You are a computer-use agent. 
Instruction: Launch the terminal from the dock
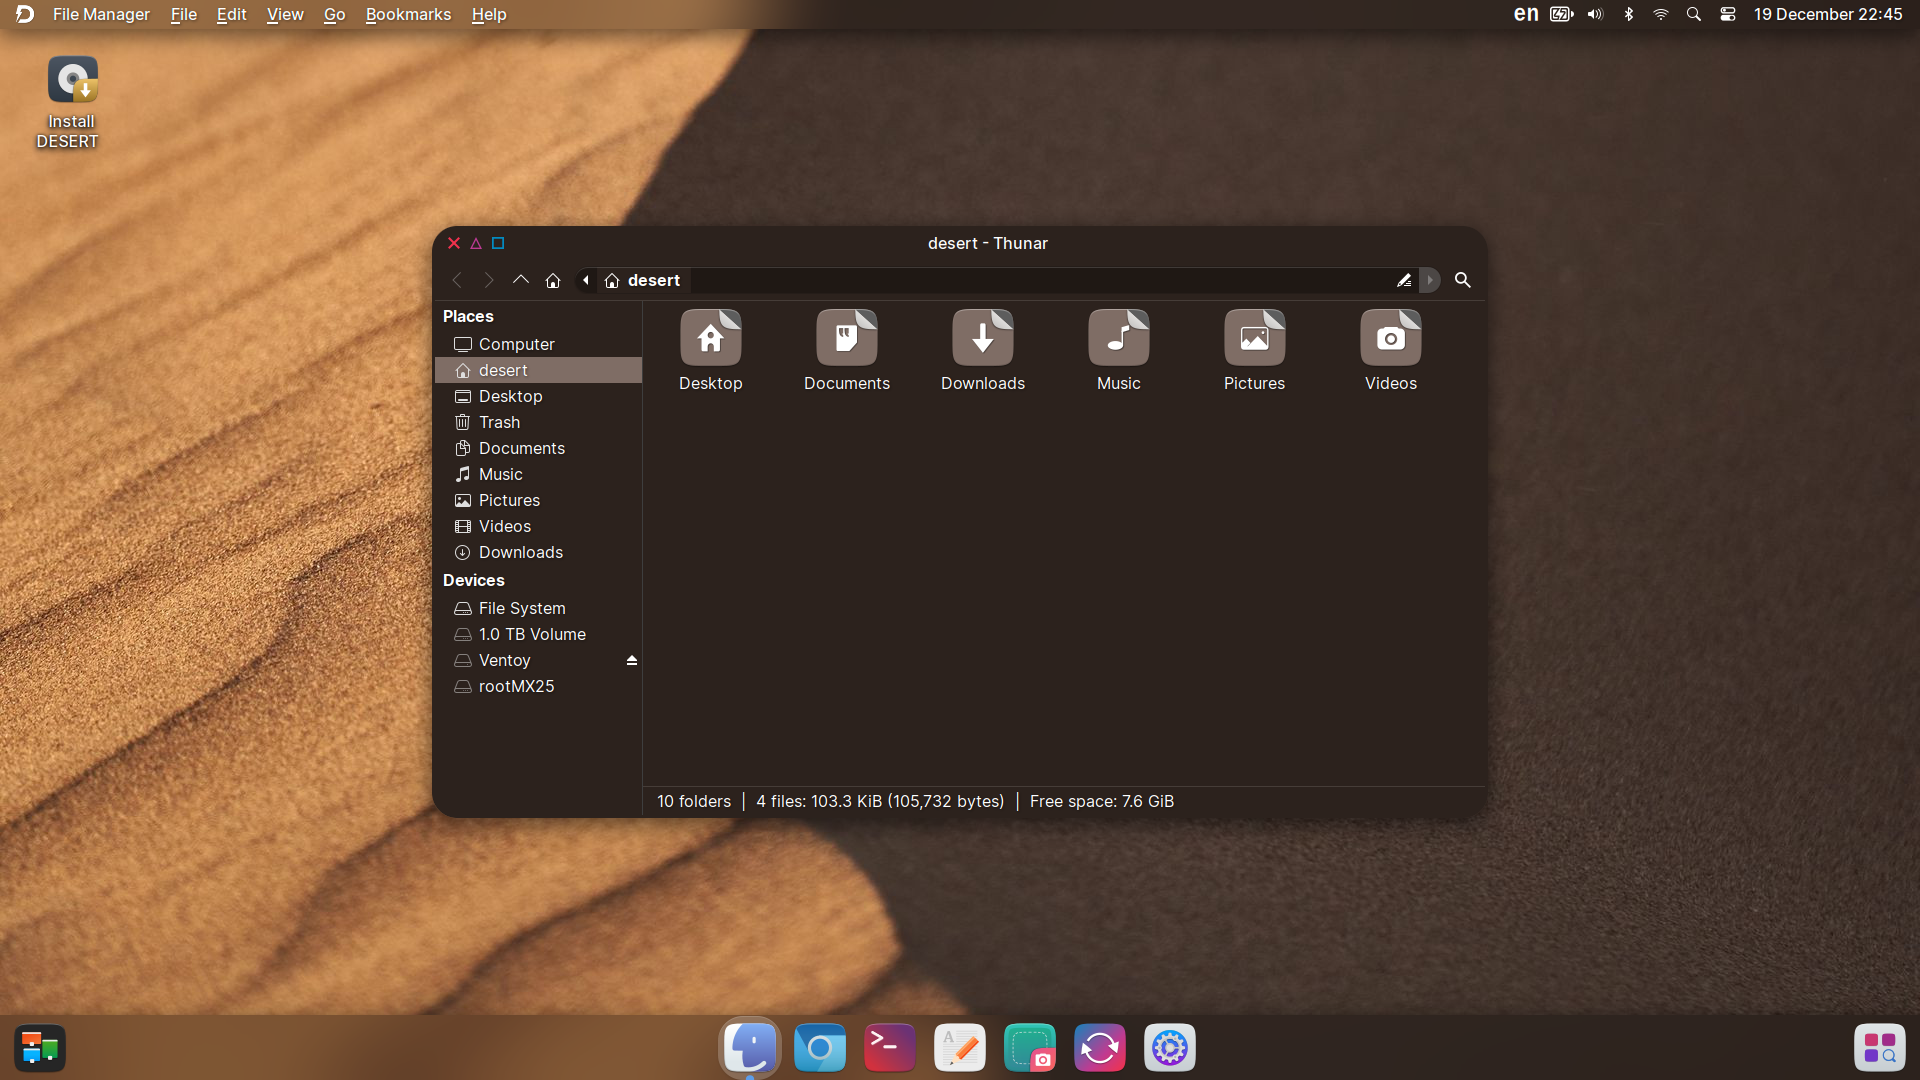(x=889, y=1048)
